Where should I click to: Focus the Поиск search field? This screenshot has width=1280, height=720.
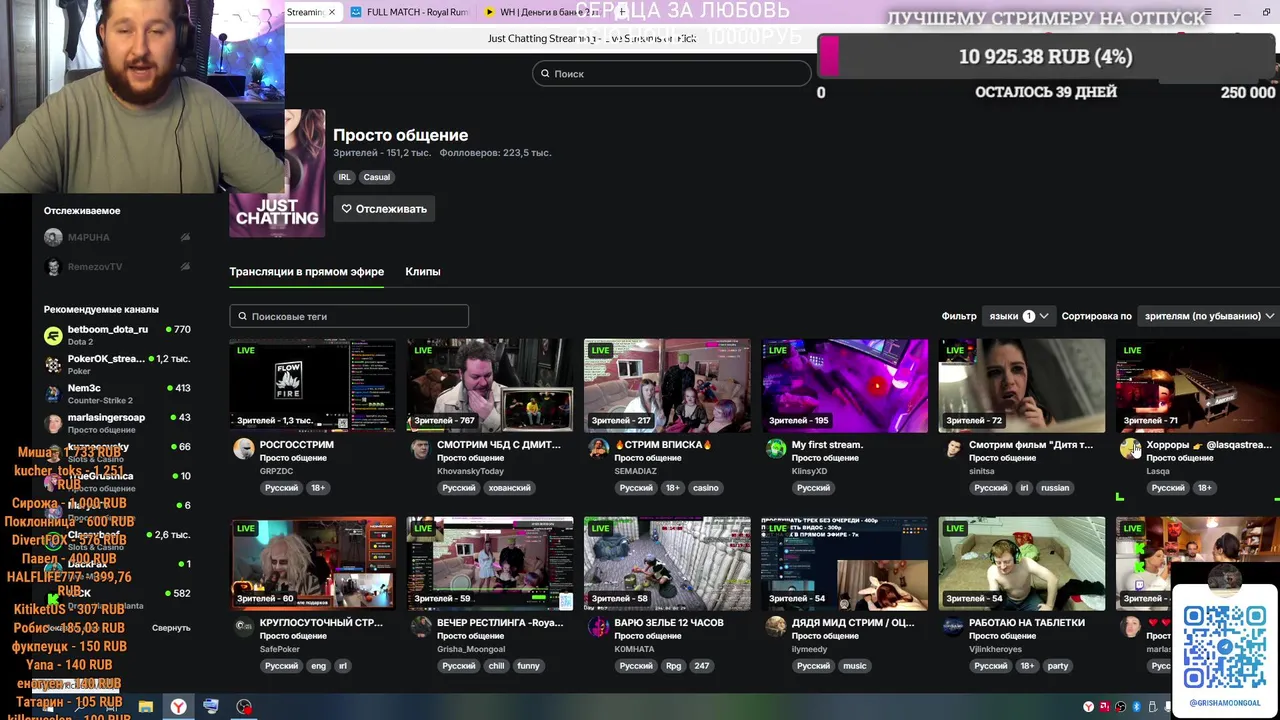point(671,73)
